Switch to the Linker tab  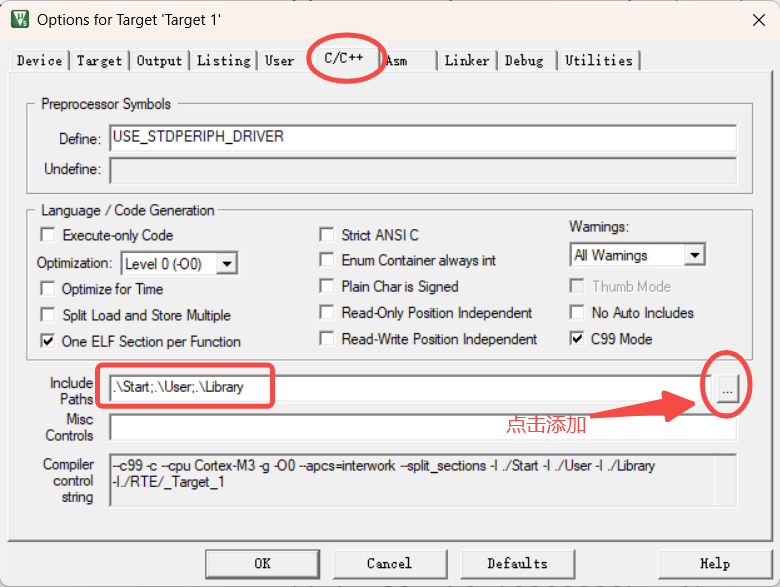coord(467,61)
